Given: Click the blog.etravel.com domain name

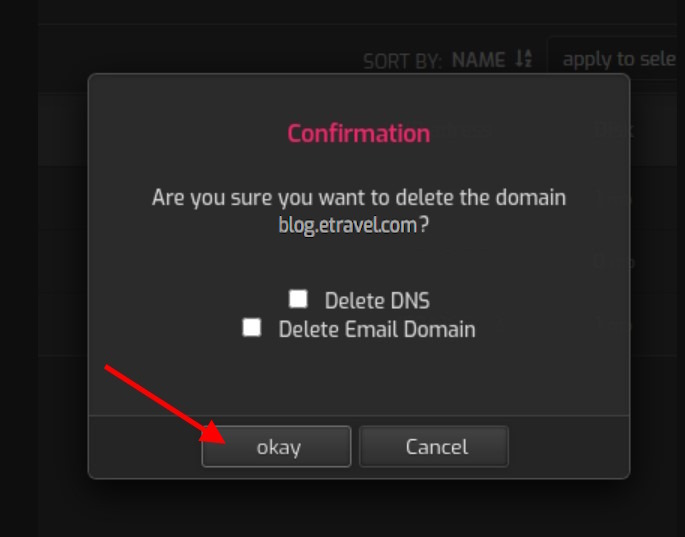Looking at the screenshot, I should [x=348, y=225].
